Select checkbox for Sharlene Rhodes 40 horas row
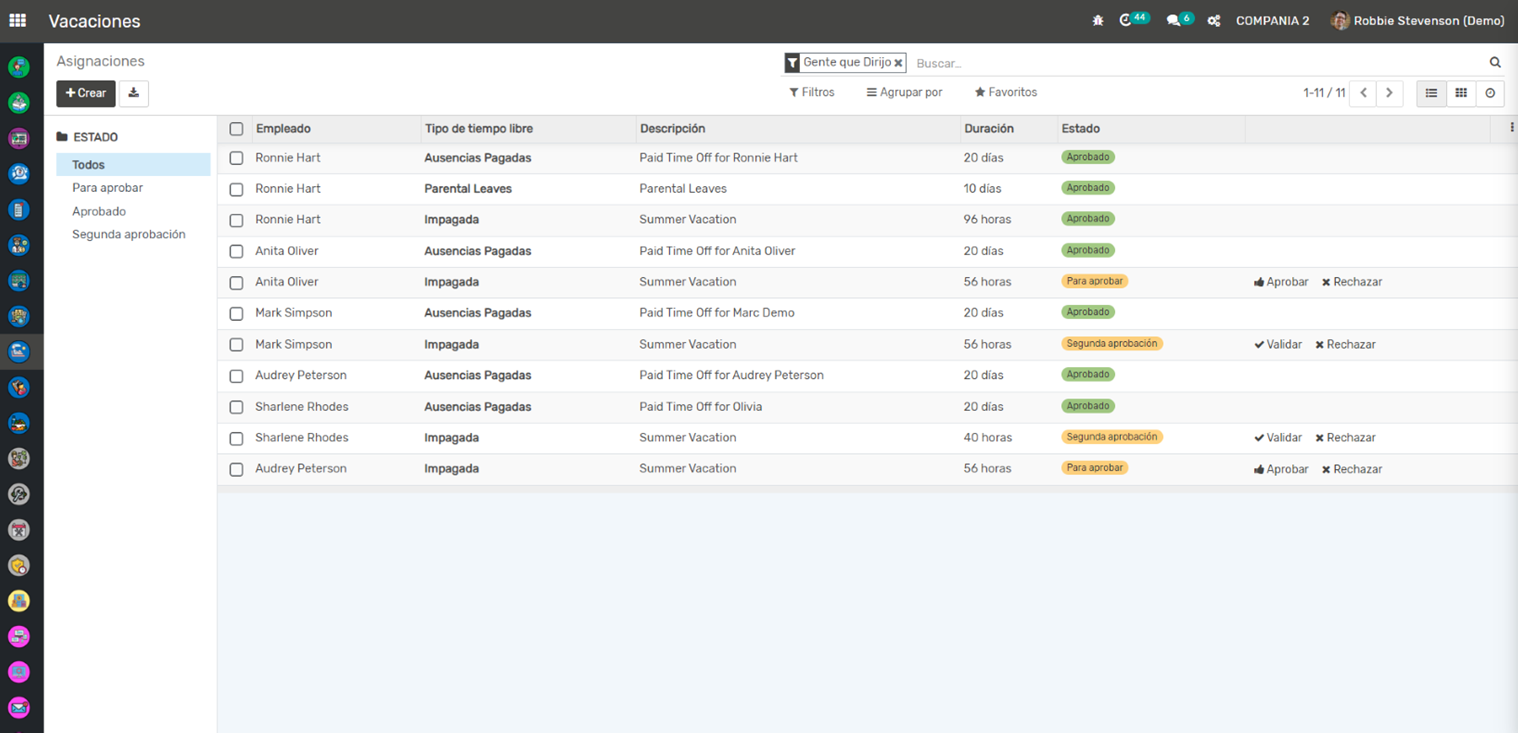This screenshot has width=1518, height=733. 236,438
